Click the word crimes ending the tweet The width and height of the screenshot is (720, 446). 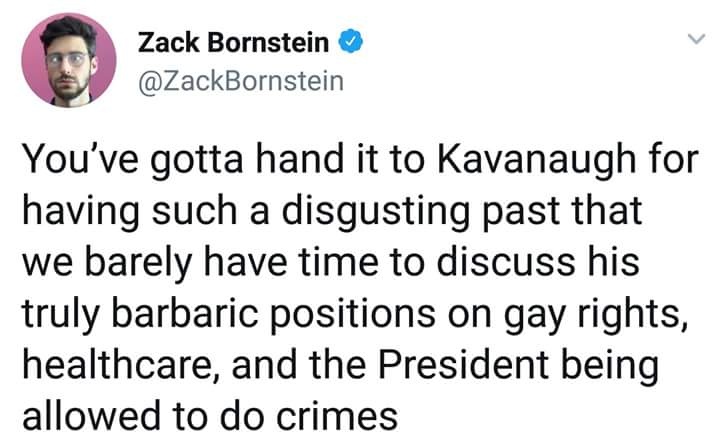[337, 416]
